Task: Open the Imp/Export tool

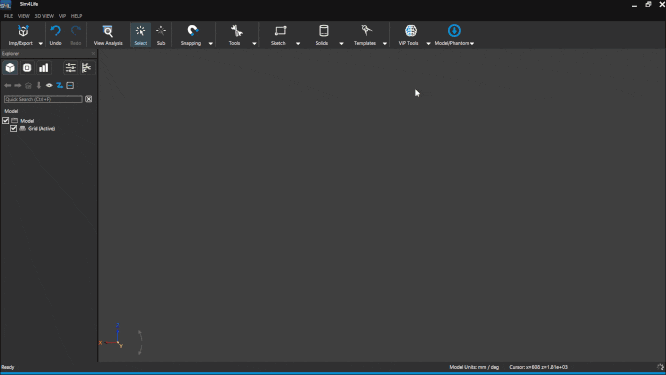Action: coord(20,35)
